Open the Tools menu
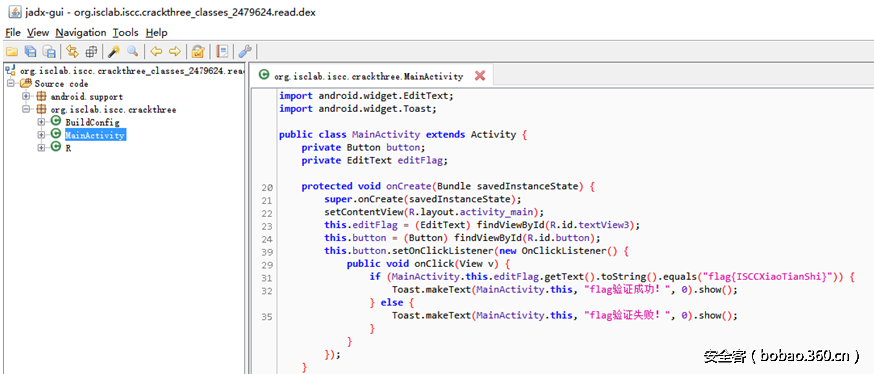Viewport: 874px width, 374px height. tap(126, 32)
